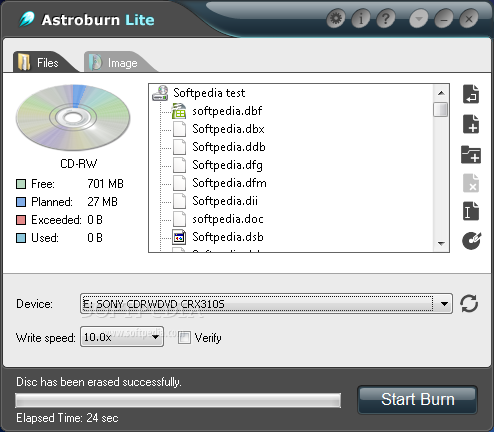Click the Remove file icon
Screen dimensions: 494x432
tap(471, 183)
